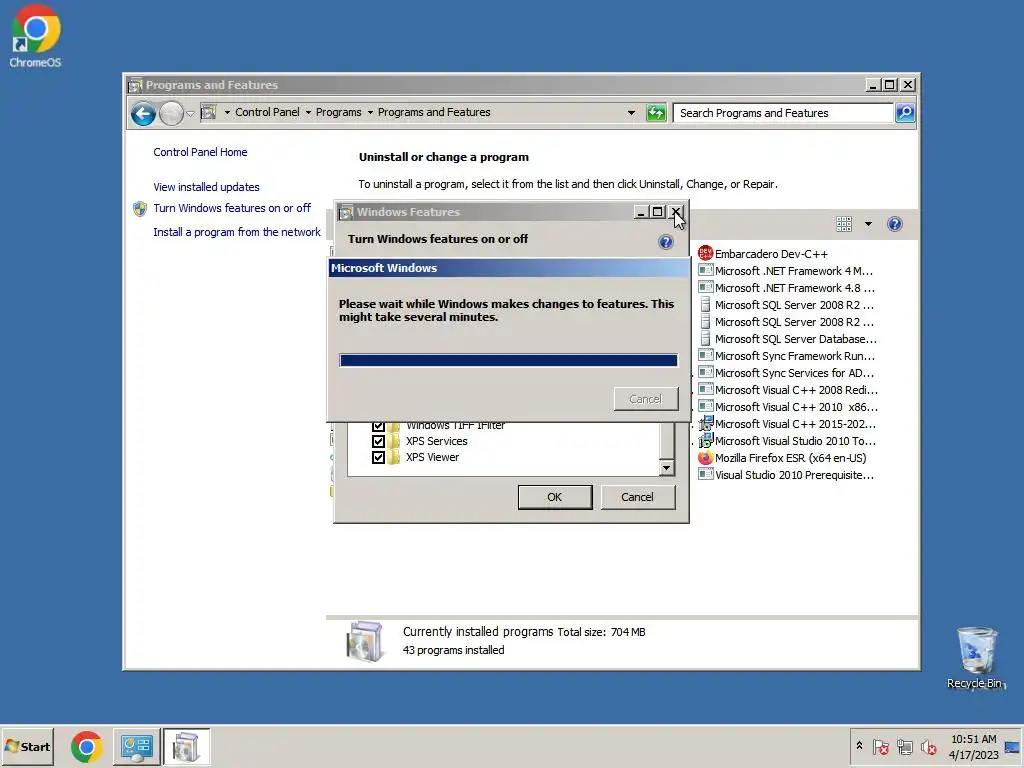Select Microsoft Visual C++ 2010 x86 entry

(788, 407)
